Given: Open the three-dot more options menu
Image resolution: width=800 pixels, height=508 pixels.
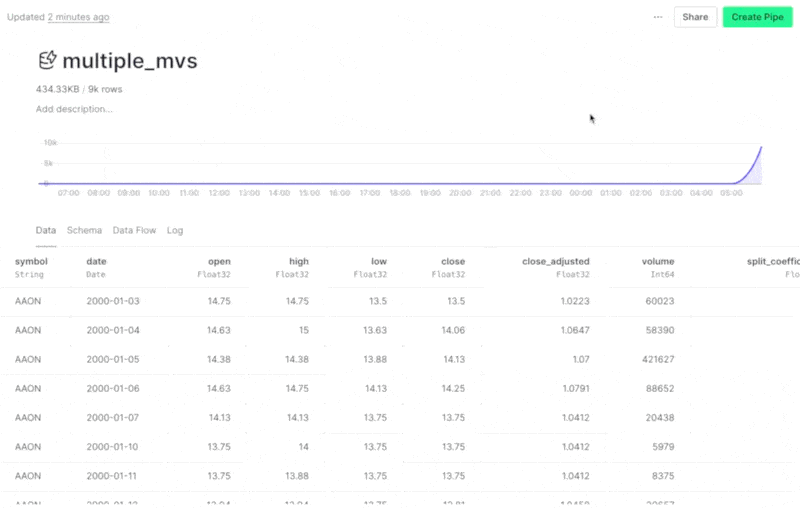Looking at the screenshot, I should [657, 17].
